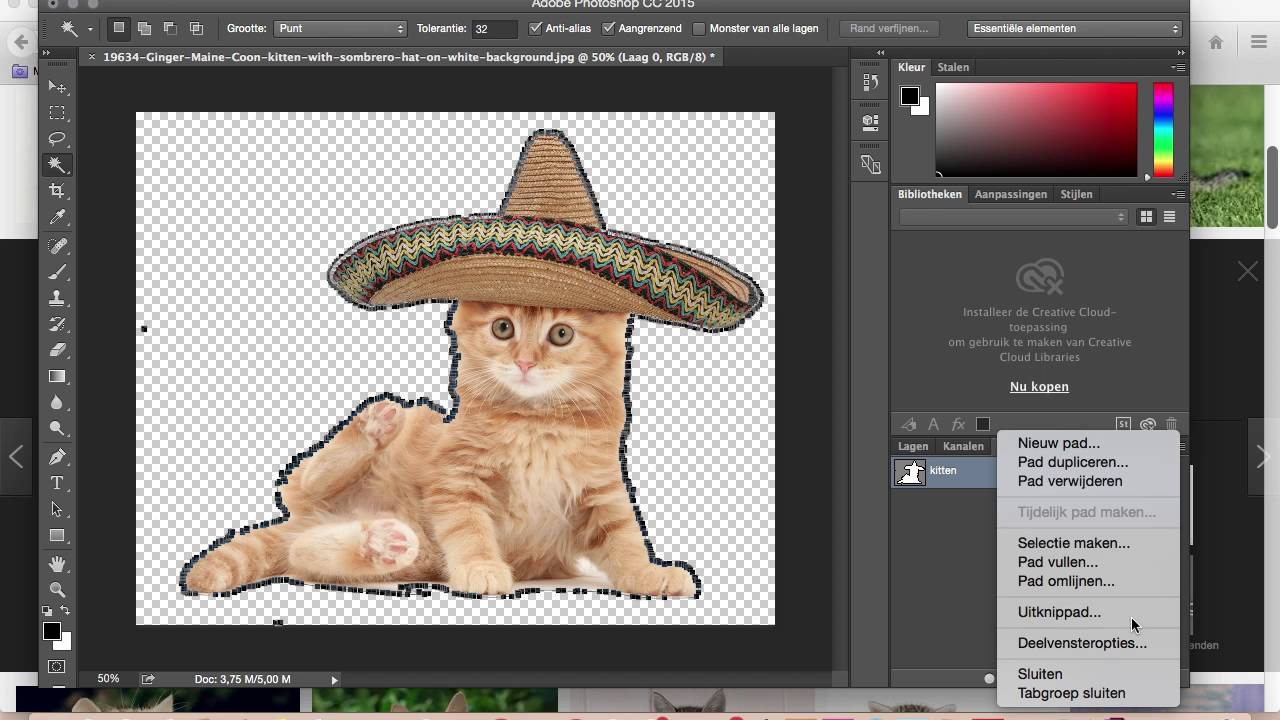Select the Blur tool
Viewport: 1280px width, 720px height.
57,402
